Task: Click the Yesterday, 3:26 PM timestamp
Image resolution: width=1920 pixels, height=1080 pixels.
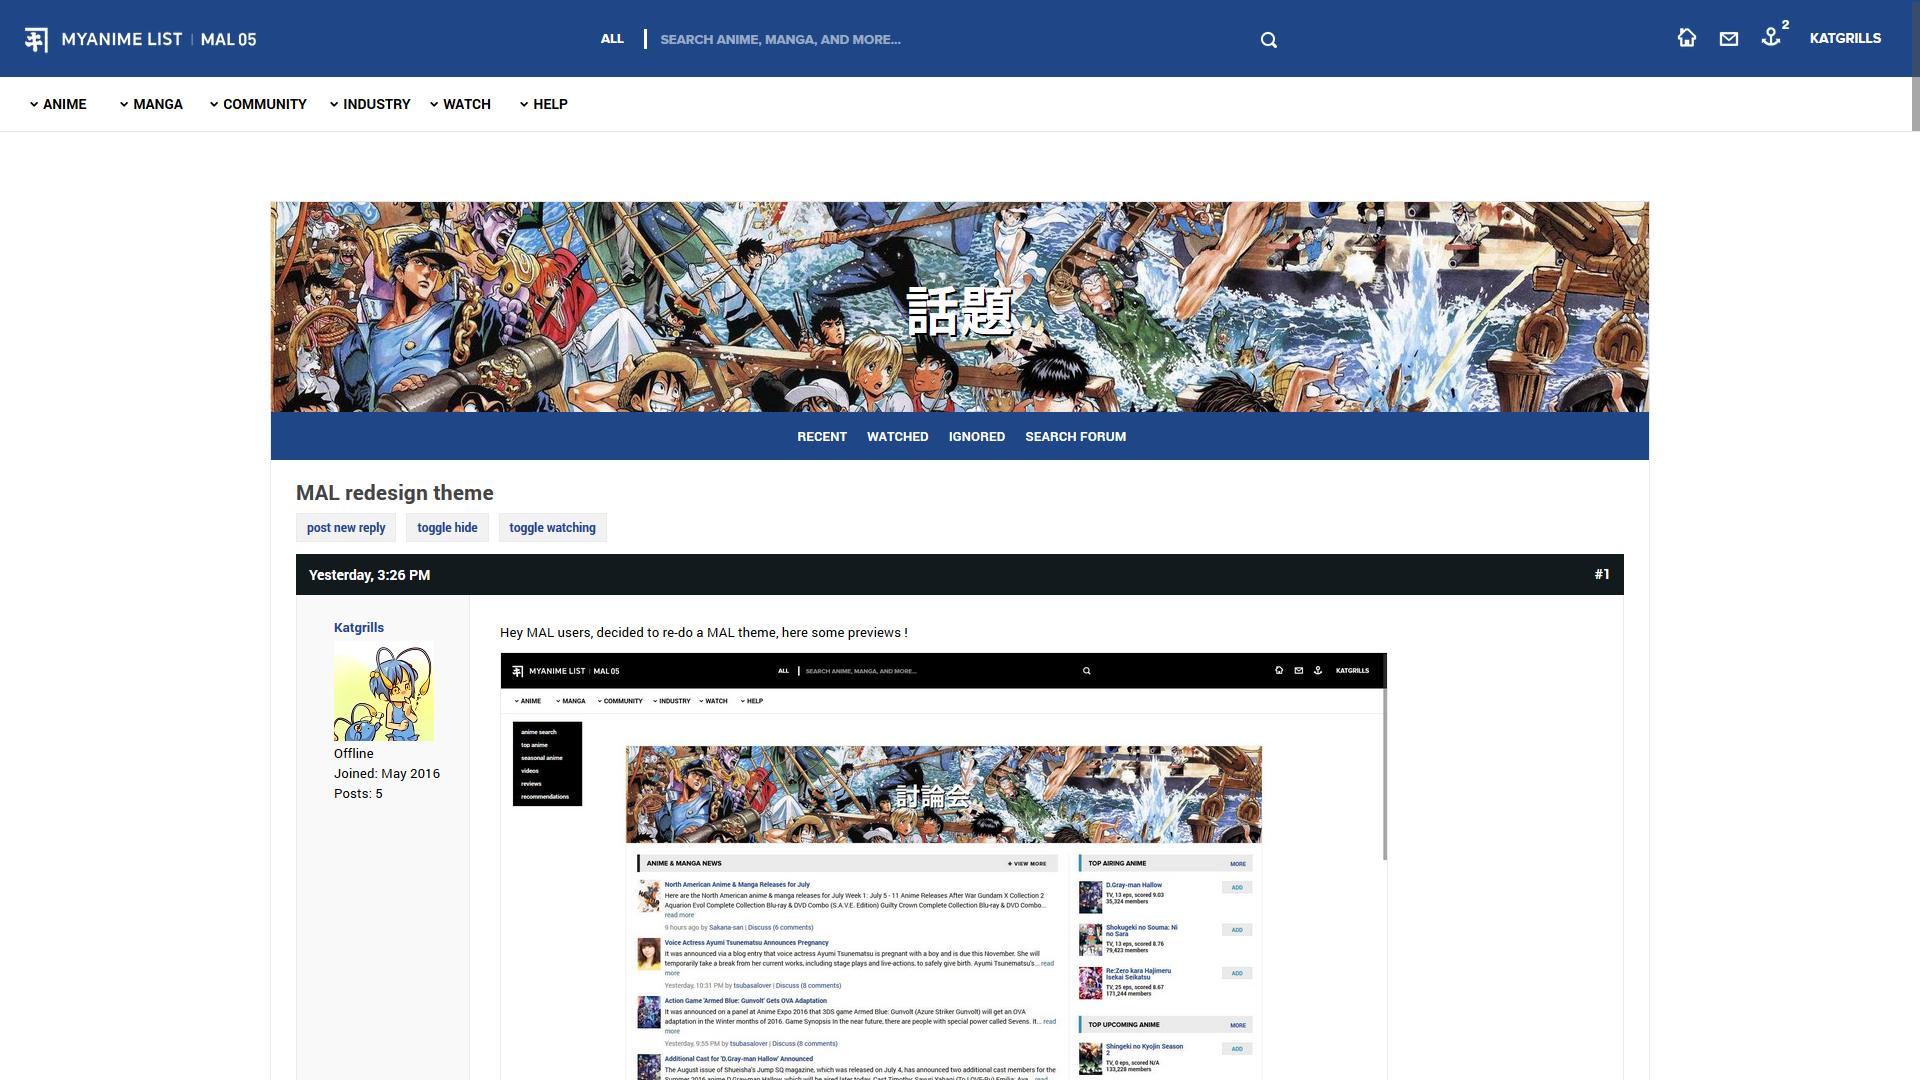Action: [369, 575]
